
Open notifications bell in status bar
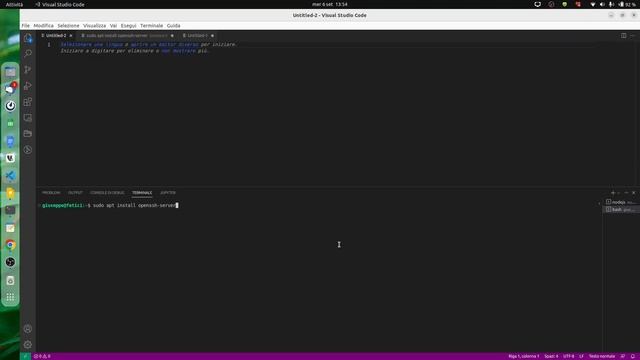point(633,356)
